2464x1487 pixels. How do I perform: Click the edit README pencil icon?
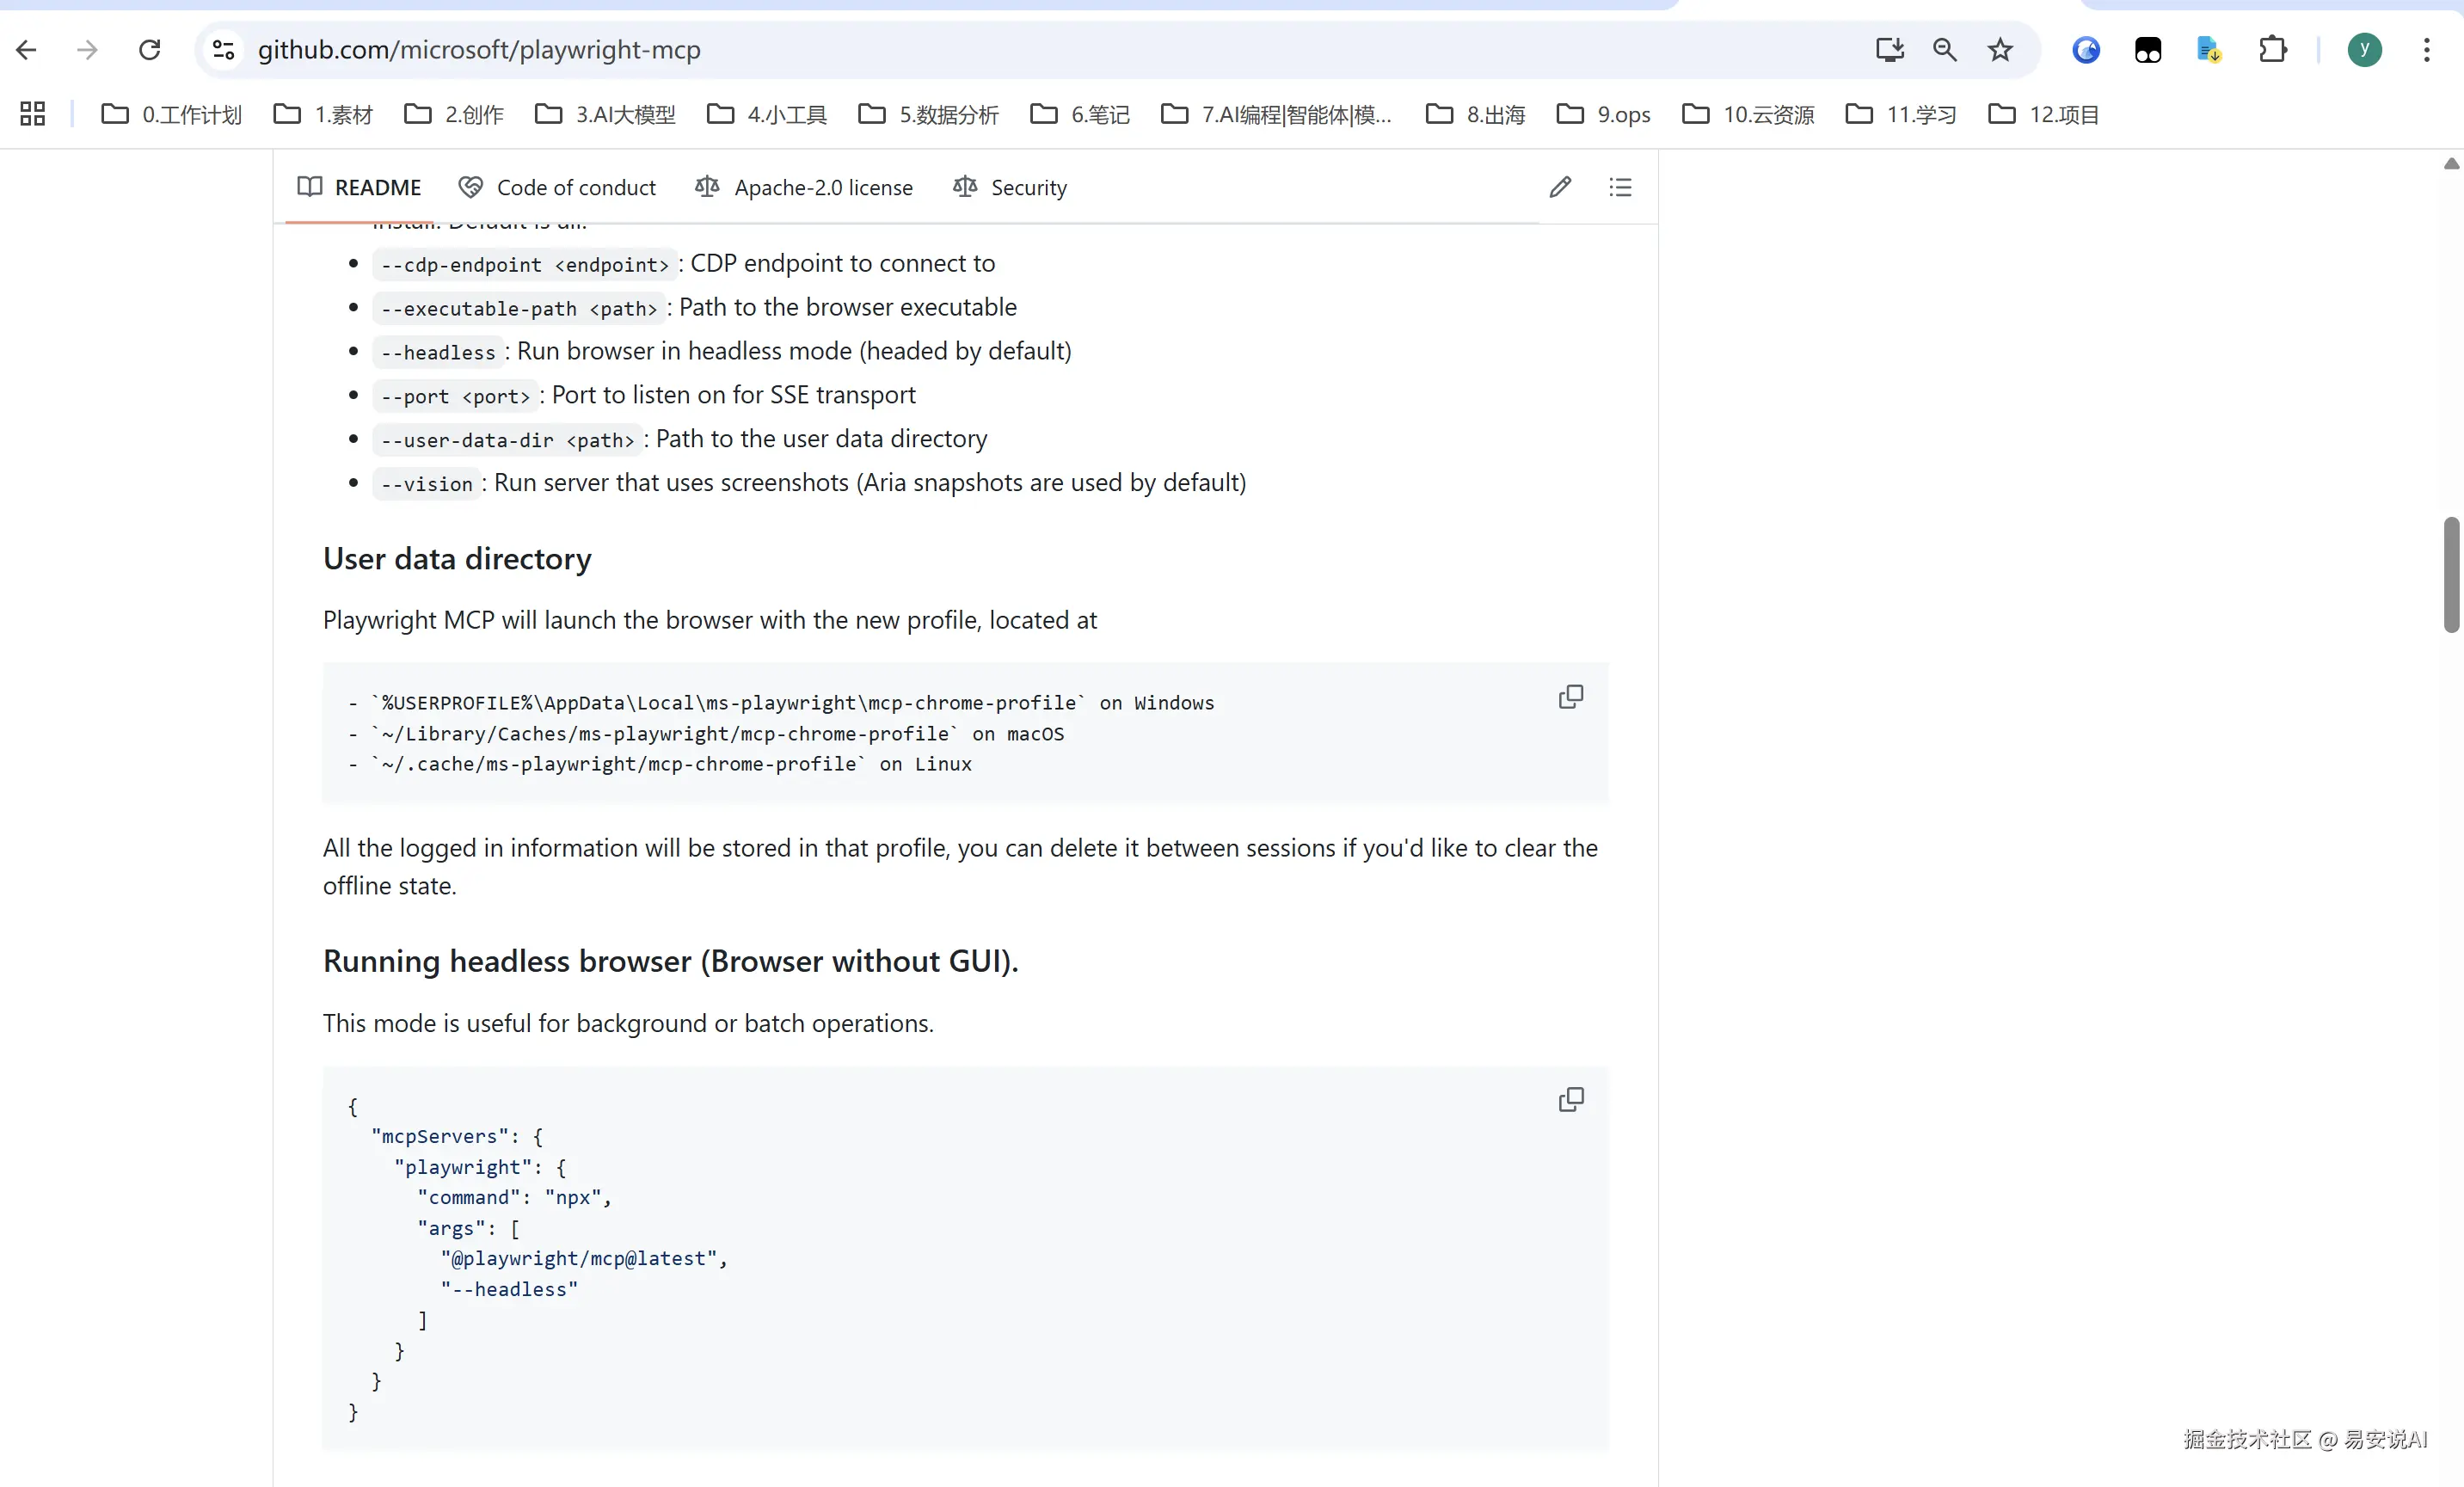click(1559, 187)
